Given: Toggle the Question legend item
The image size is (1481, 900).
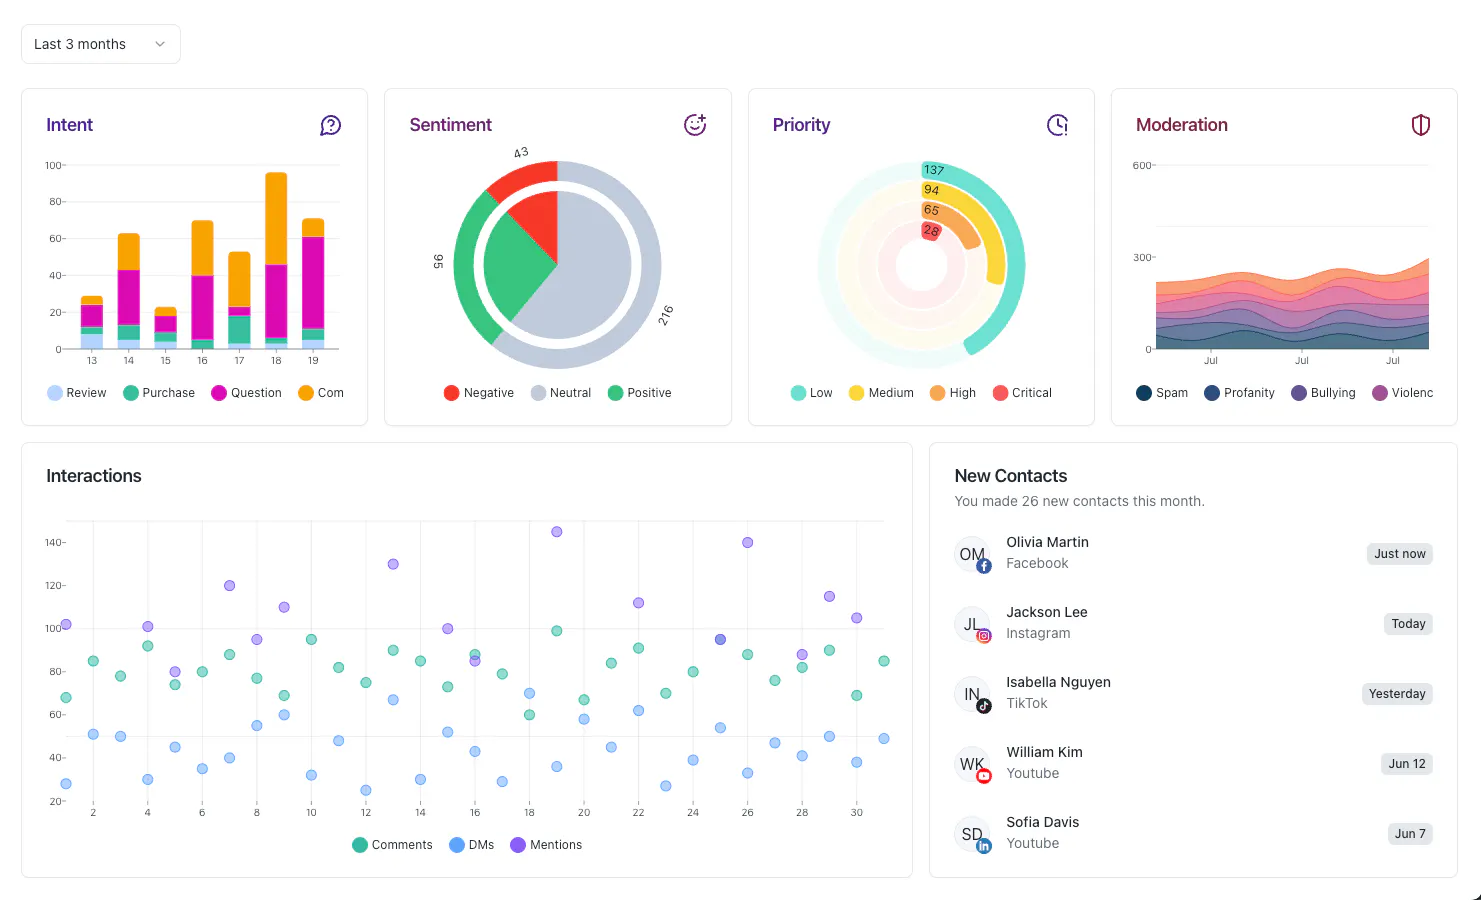Looking at the screenshot, I should (247, 393).
